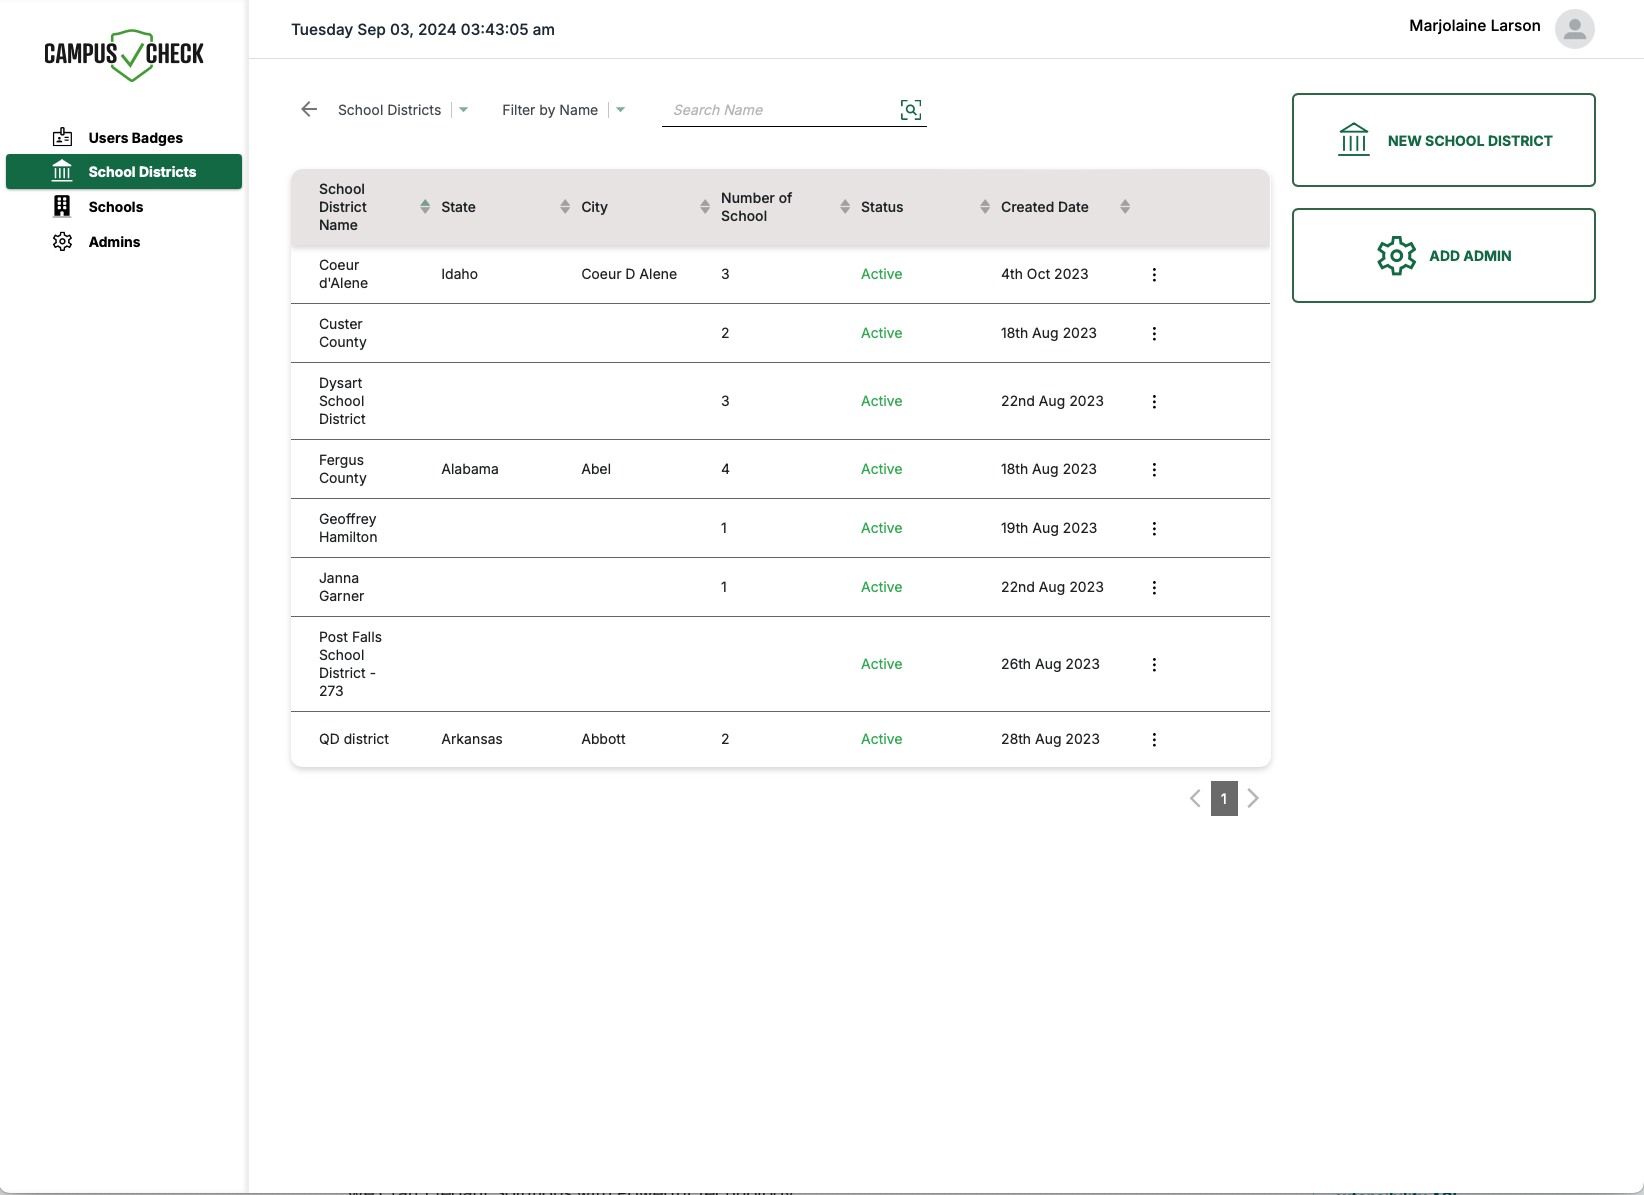Click the search scan icon in the name field
Screen dimensions: 1644x1195
910,110
